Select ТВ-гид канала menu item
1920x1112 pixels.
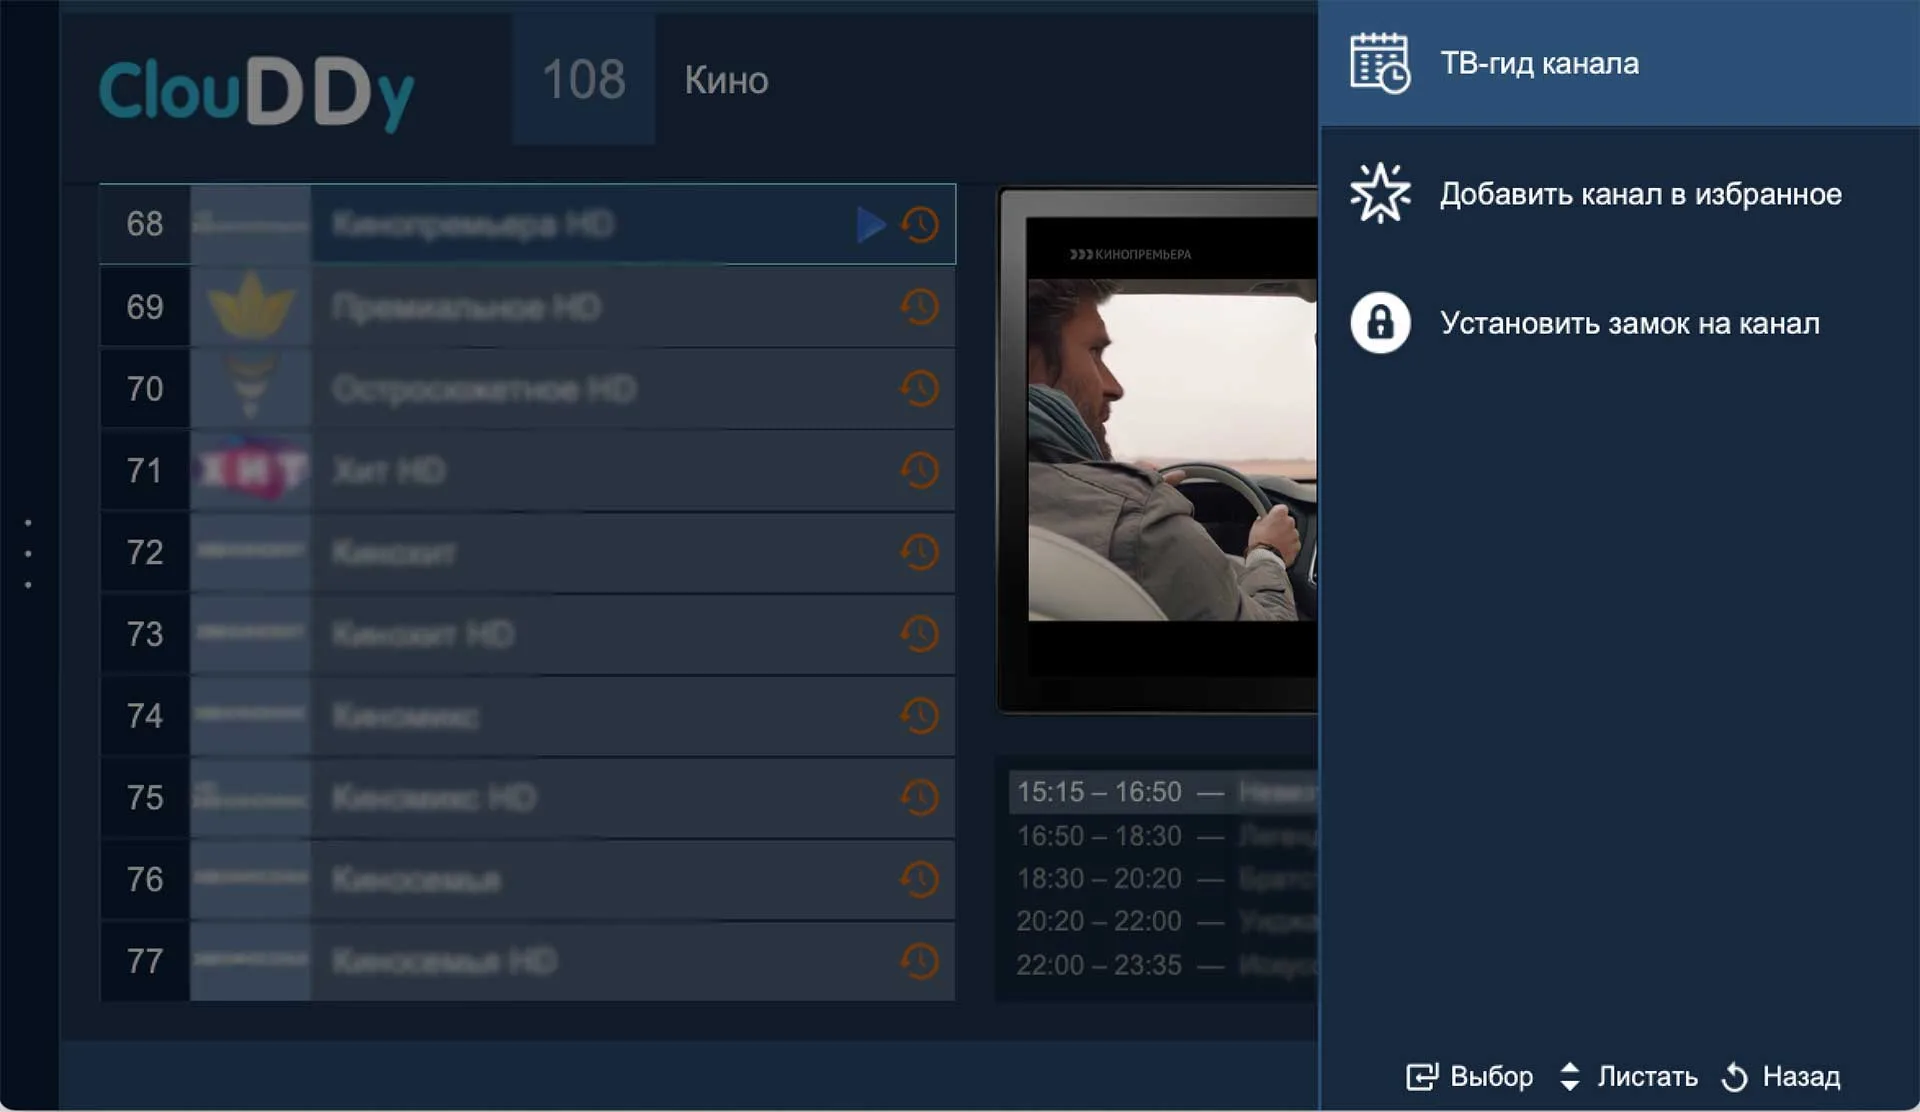click(x=1539, y=63)
